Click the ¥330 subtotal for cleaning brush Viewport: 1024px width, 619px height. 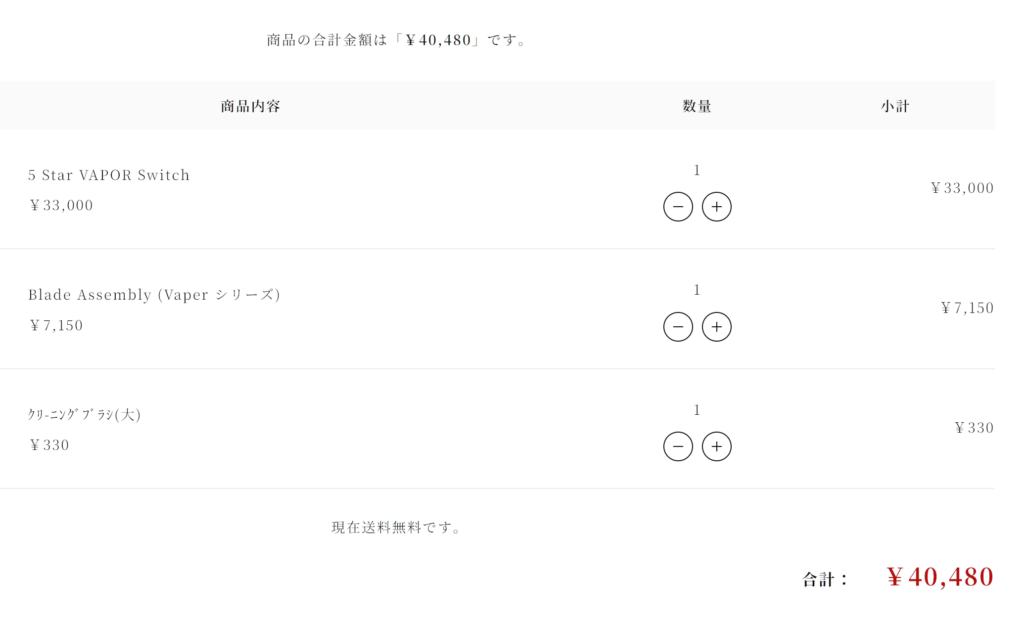[x=974, y=428]
